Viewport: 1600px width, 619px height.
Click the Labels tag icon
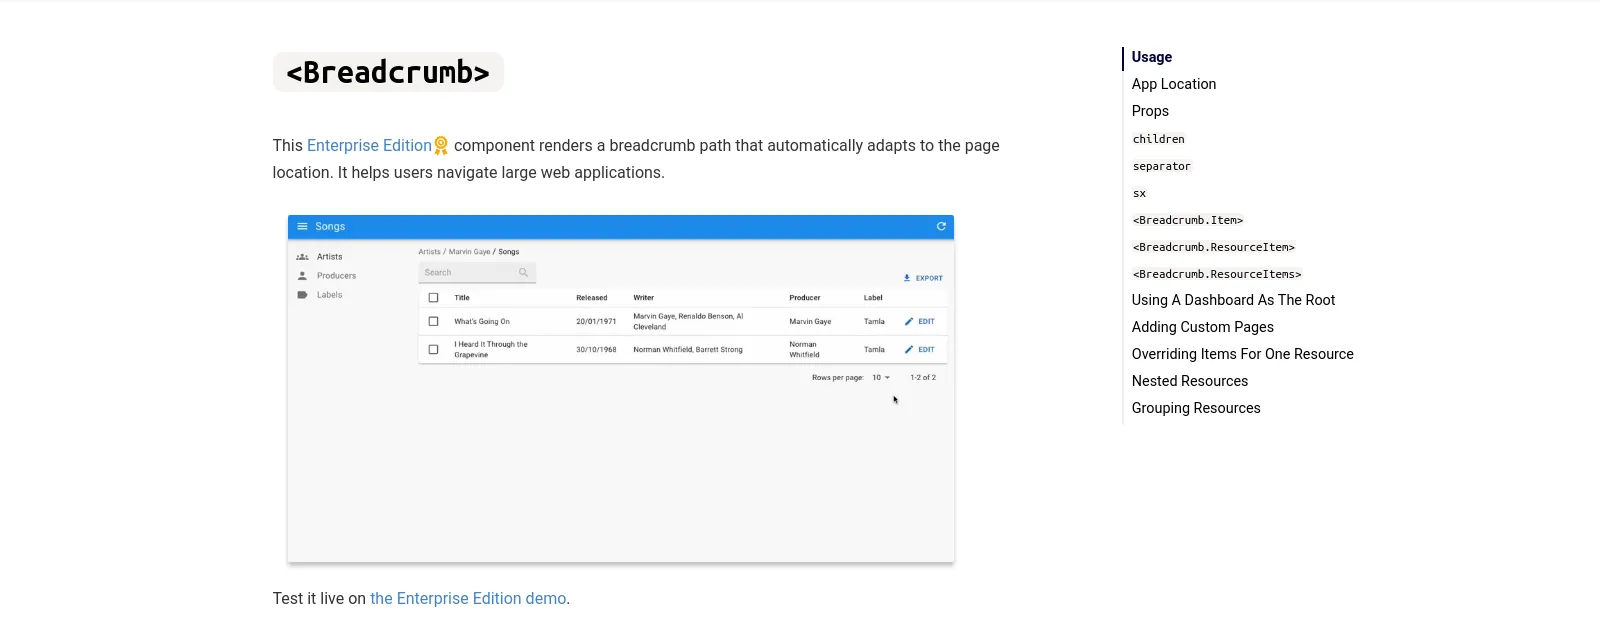click(302, 295)
